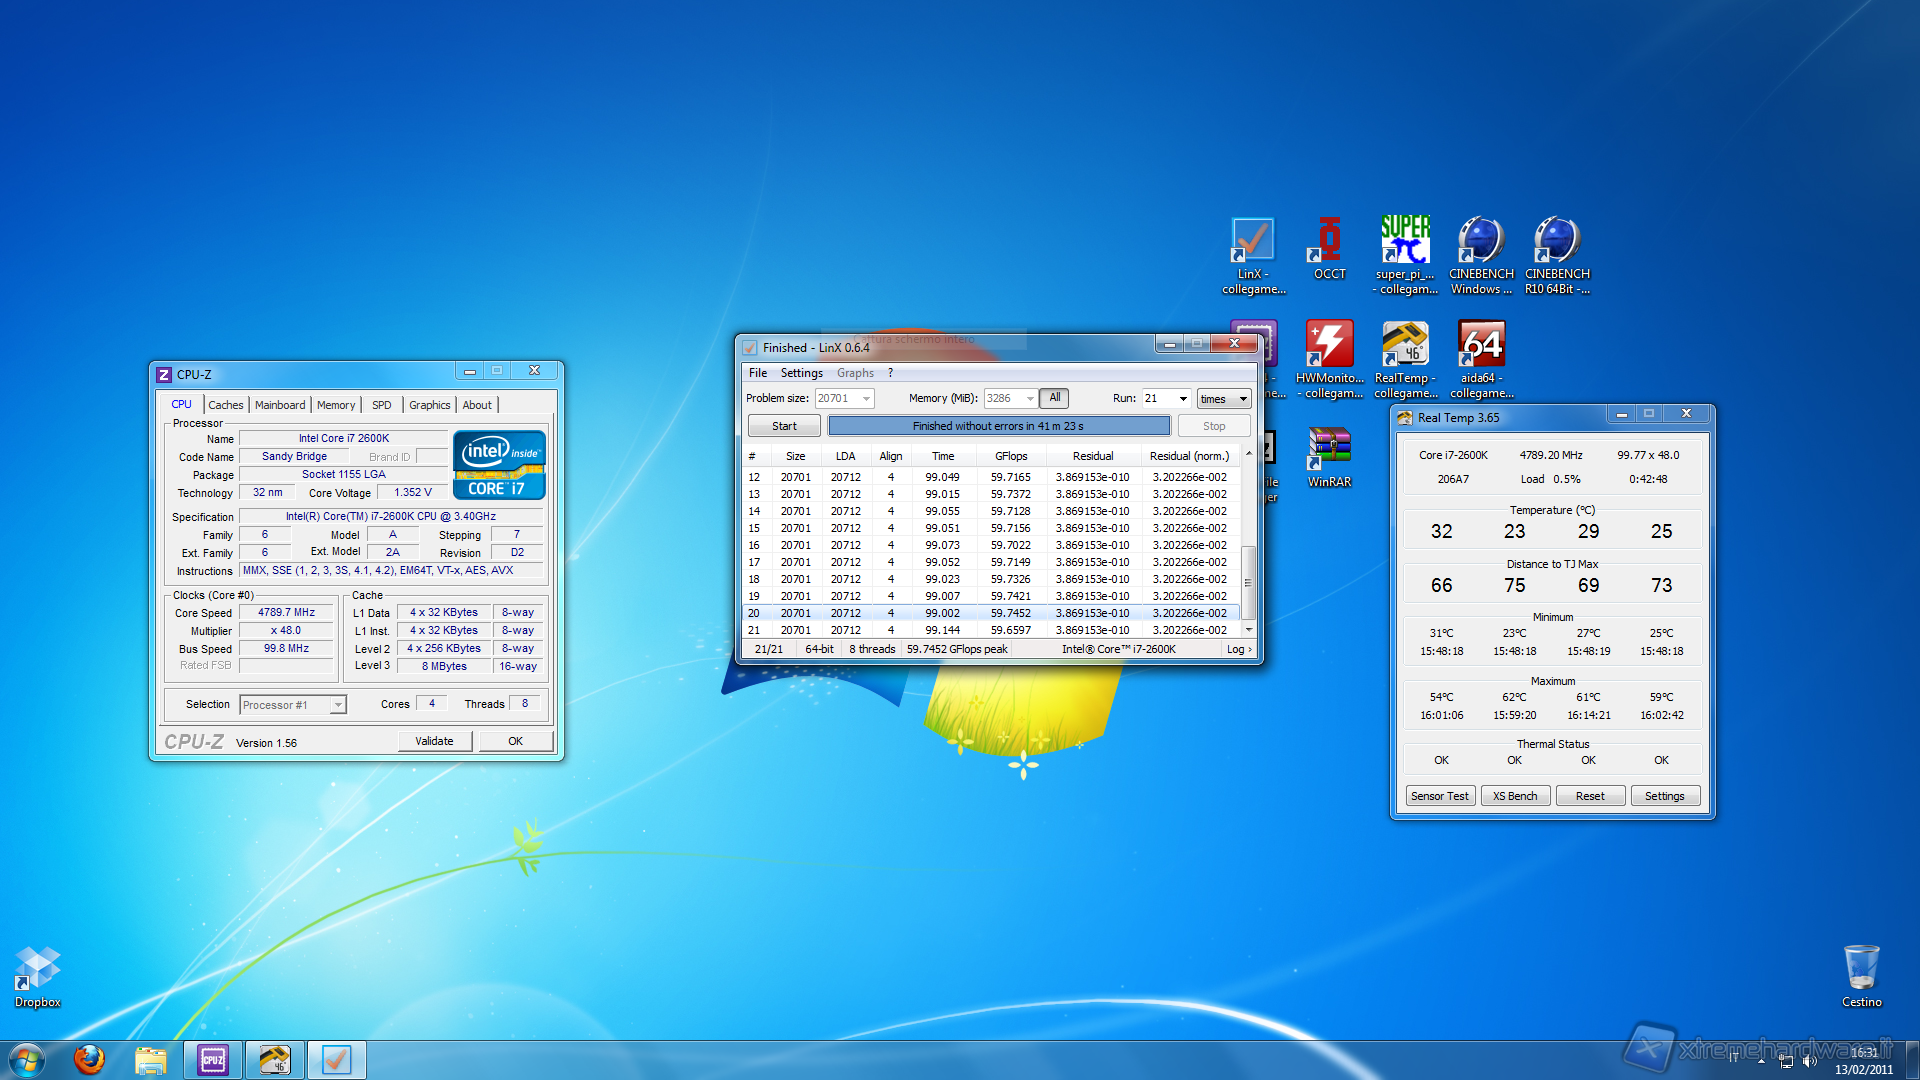The width and height of the screenshot is (1920, 1080).
Task: Toggle the All memory button in LinX
Action: click(x=1054, y=398)
